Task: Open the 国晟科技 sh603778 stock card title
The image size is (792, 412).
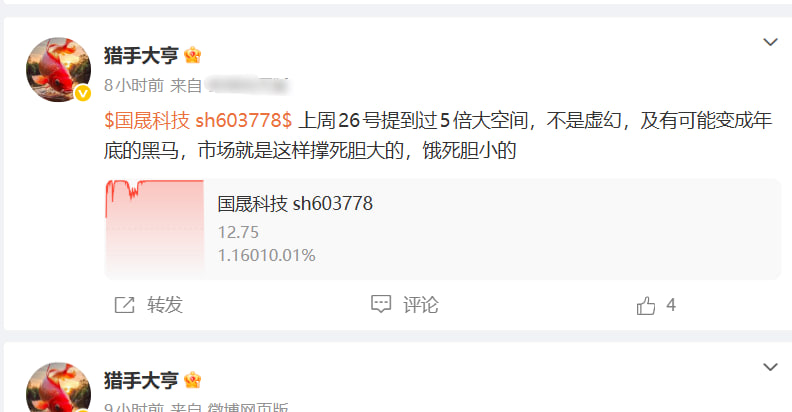Action: (x=295, y=203)
